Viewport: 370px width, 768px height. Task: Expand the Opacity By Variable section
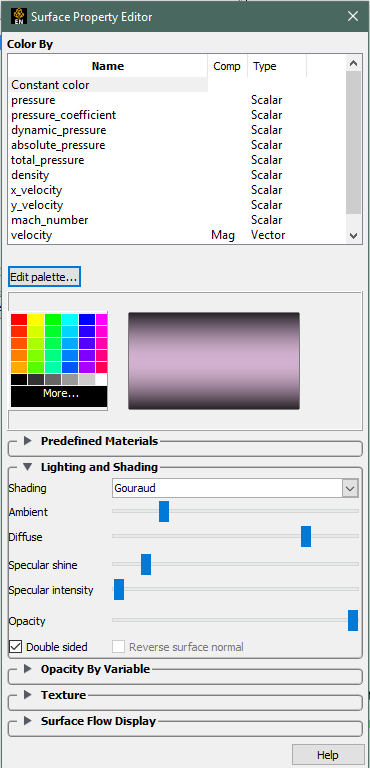tap(27, 669)
